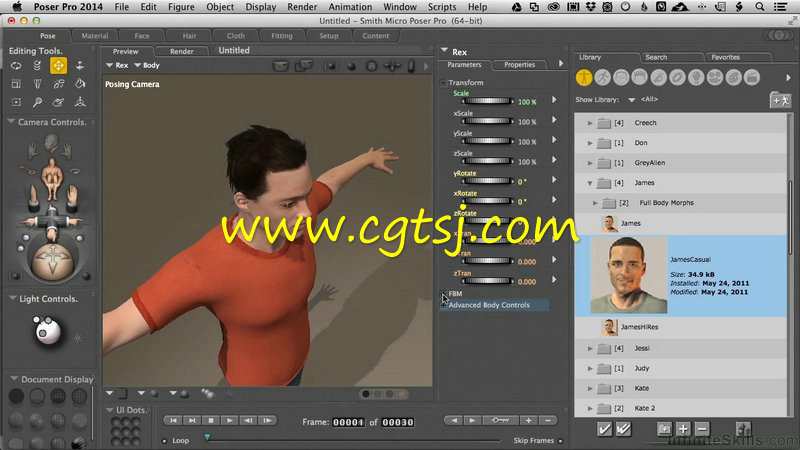The height and width of the screenshot is (450, 800).
Task: Select the JamesCasual thumbnail
Action: [x=629, y=276]
